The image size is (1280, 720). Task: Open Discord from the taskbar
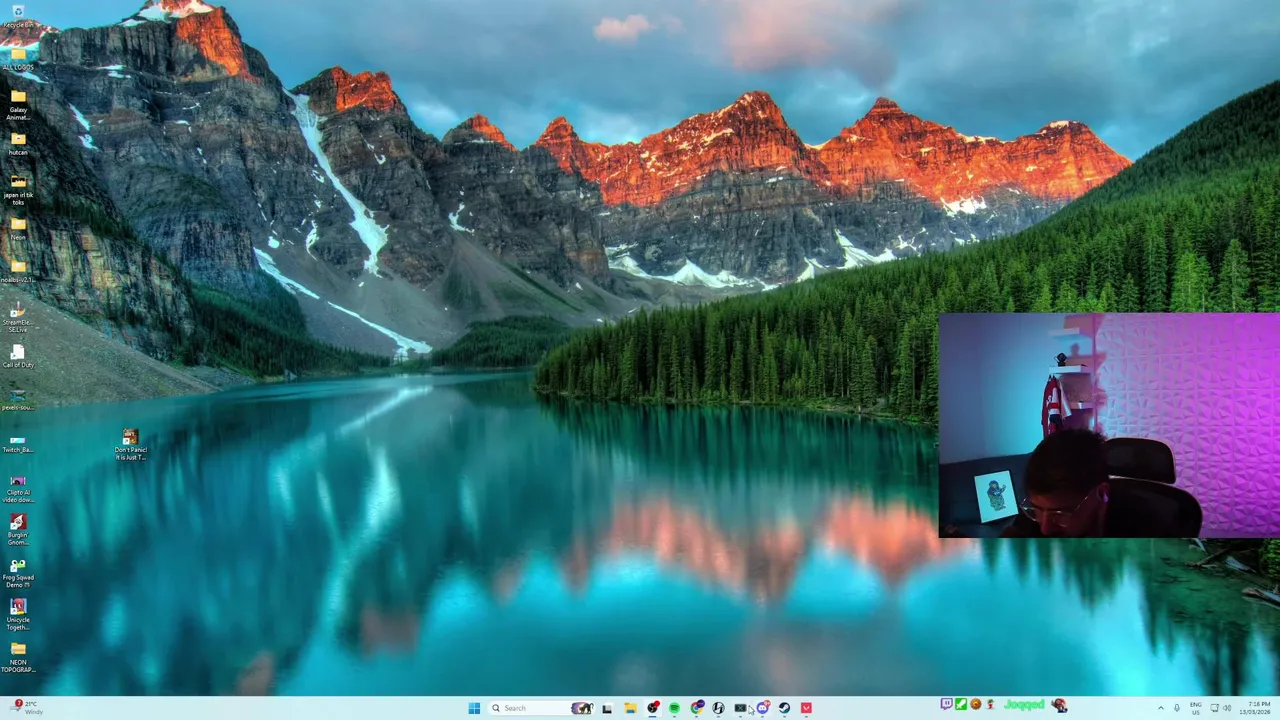click(763, 708)
